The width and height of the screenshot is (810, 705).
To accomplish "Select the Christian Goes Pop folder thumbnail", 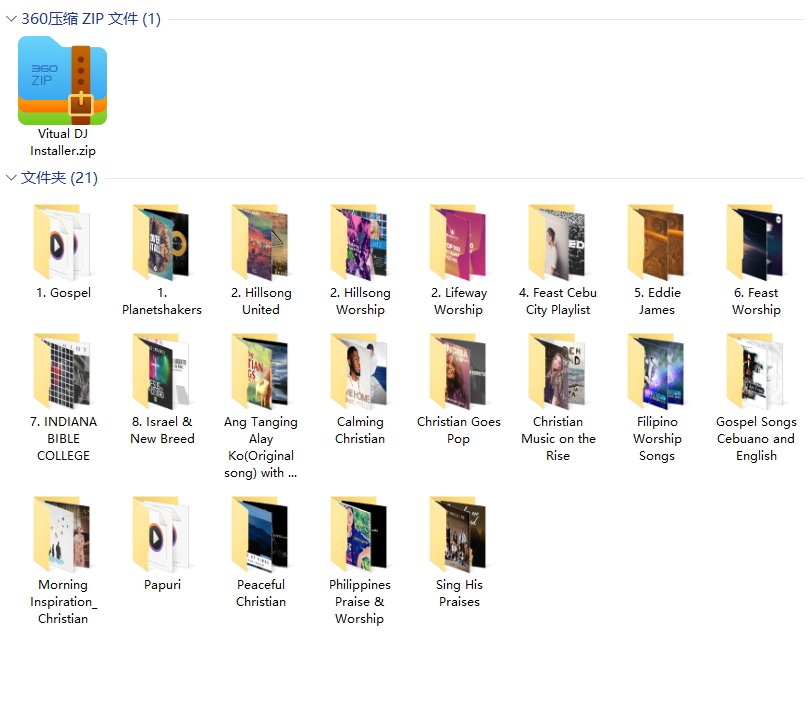I will (459, 372).
